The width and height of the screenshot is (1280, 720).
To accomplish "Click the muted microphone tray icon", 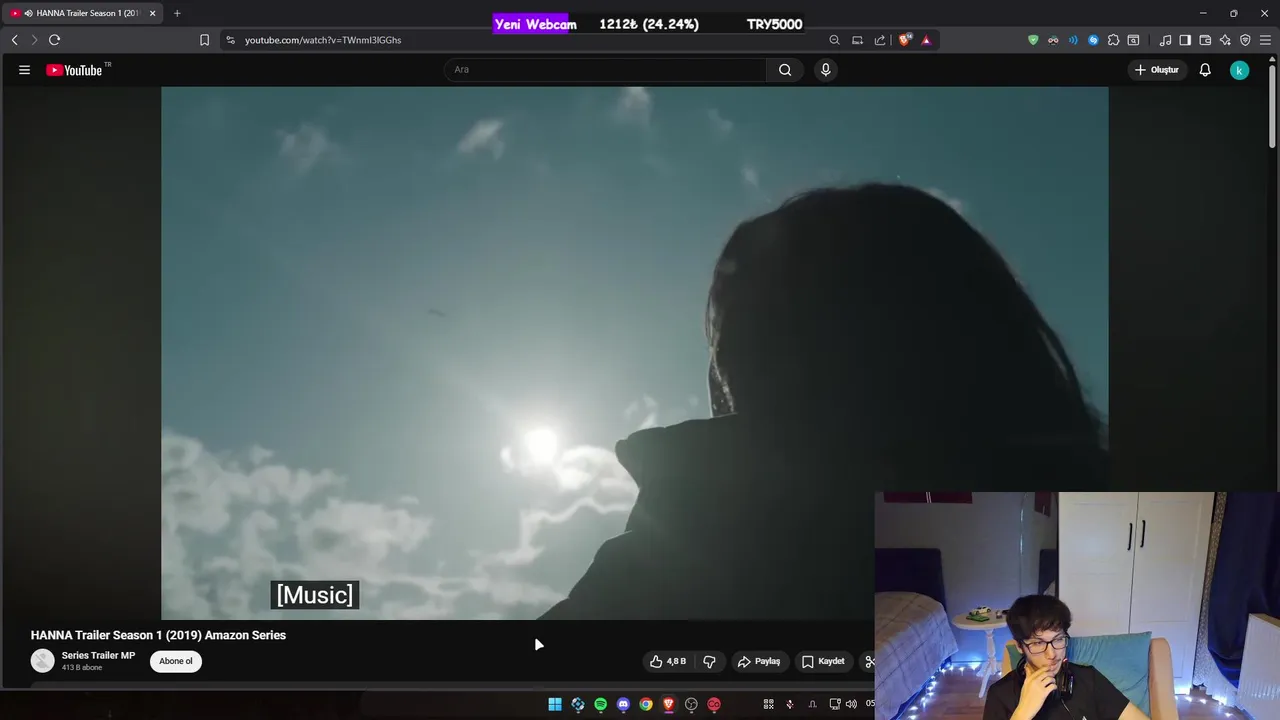I will click(789, 704).
